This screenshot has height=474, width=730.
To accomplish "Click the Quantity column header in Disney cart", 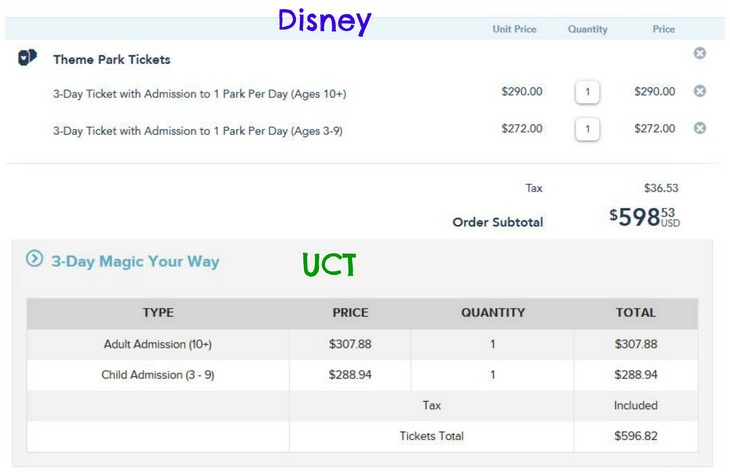I will (x=588, y=29).
